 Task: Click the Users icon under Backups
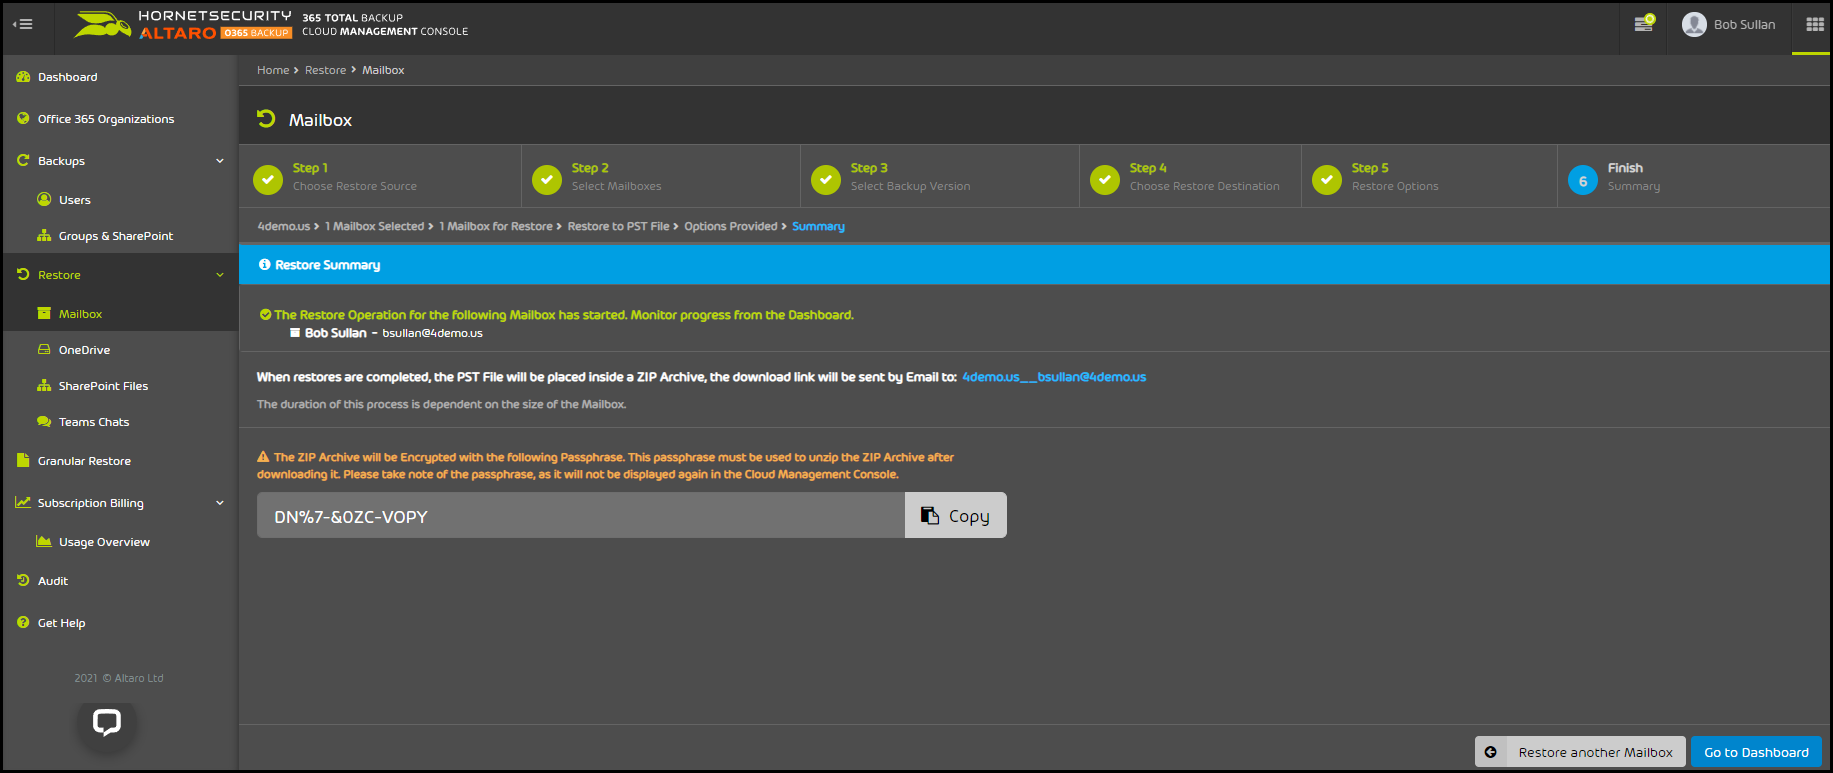coord(44,199)
